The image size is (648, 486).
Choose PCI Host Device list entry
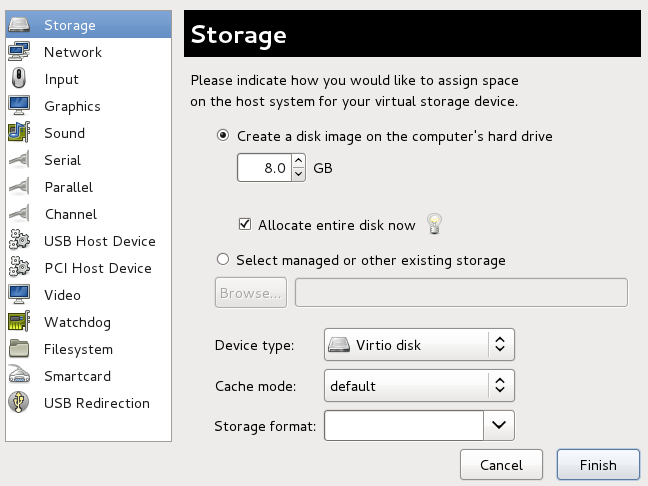98,268
